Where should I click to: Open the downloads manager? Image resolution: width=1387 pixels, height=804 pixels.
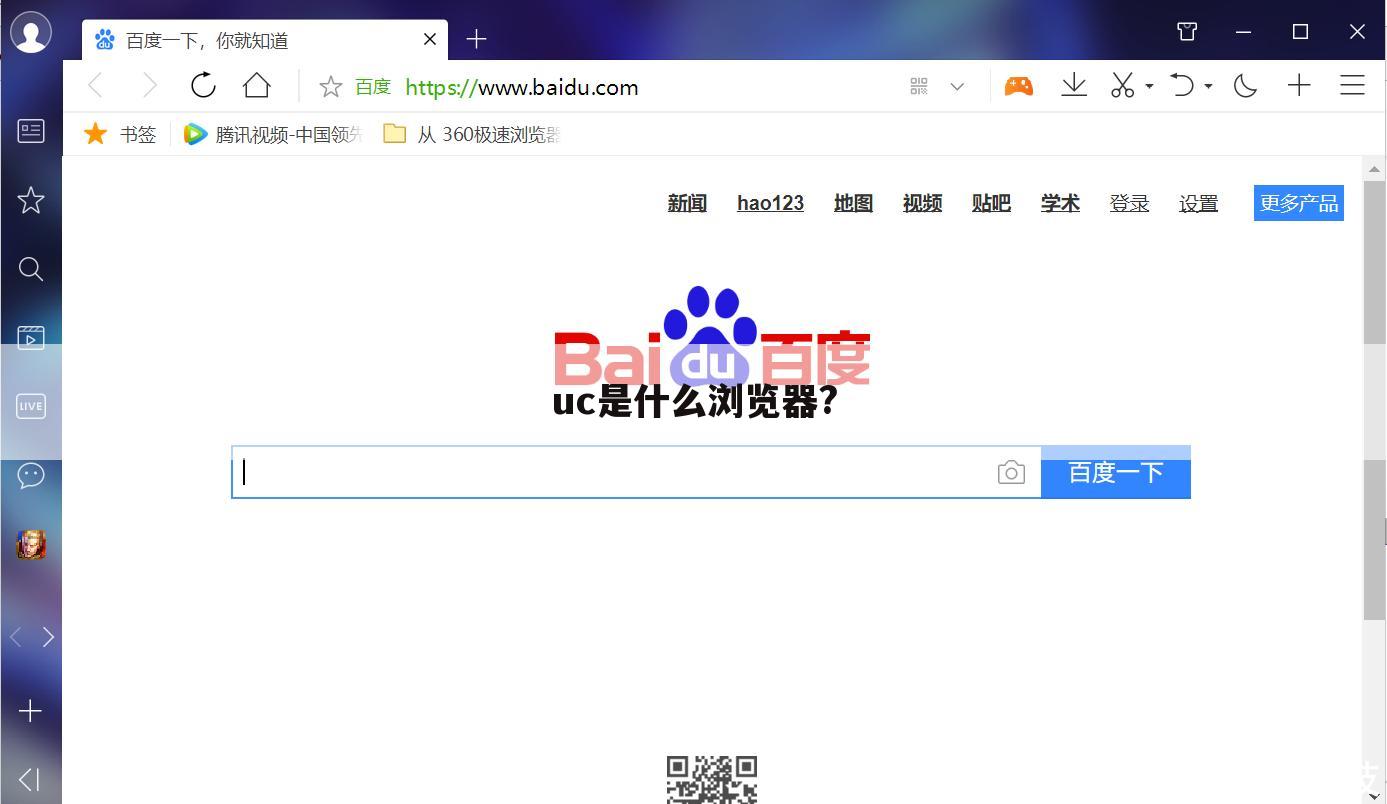pos(1074,85)
